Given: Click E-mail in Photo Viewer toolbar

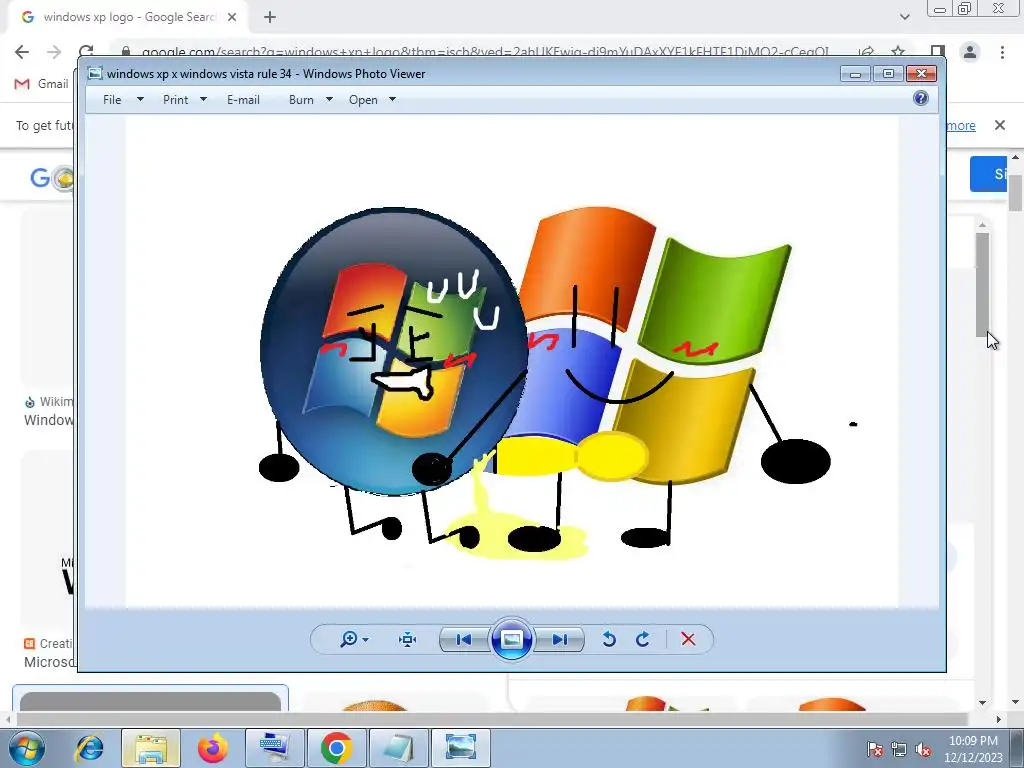Looking at the screenshot, I should [x=243, y=100].
